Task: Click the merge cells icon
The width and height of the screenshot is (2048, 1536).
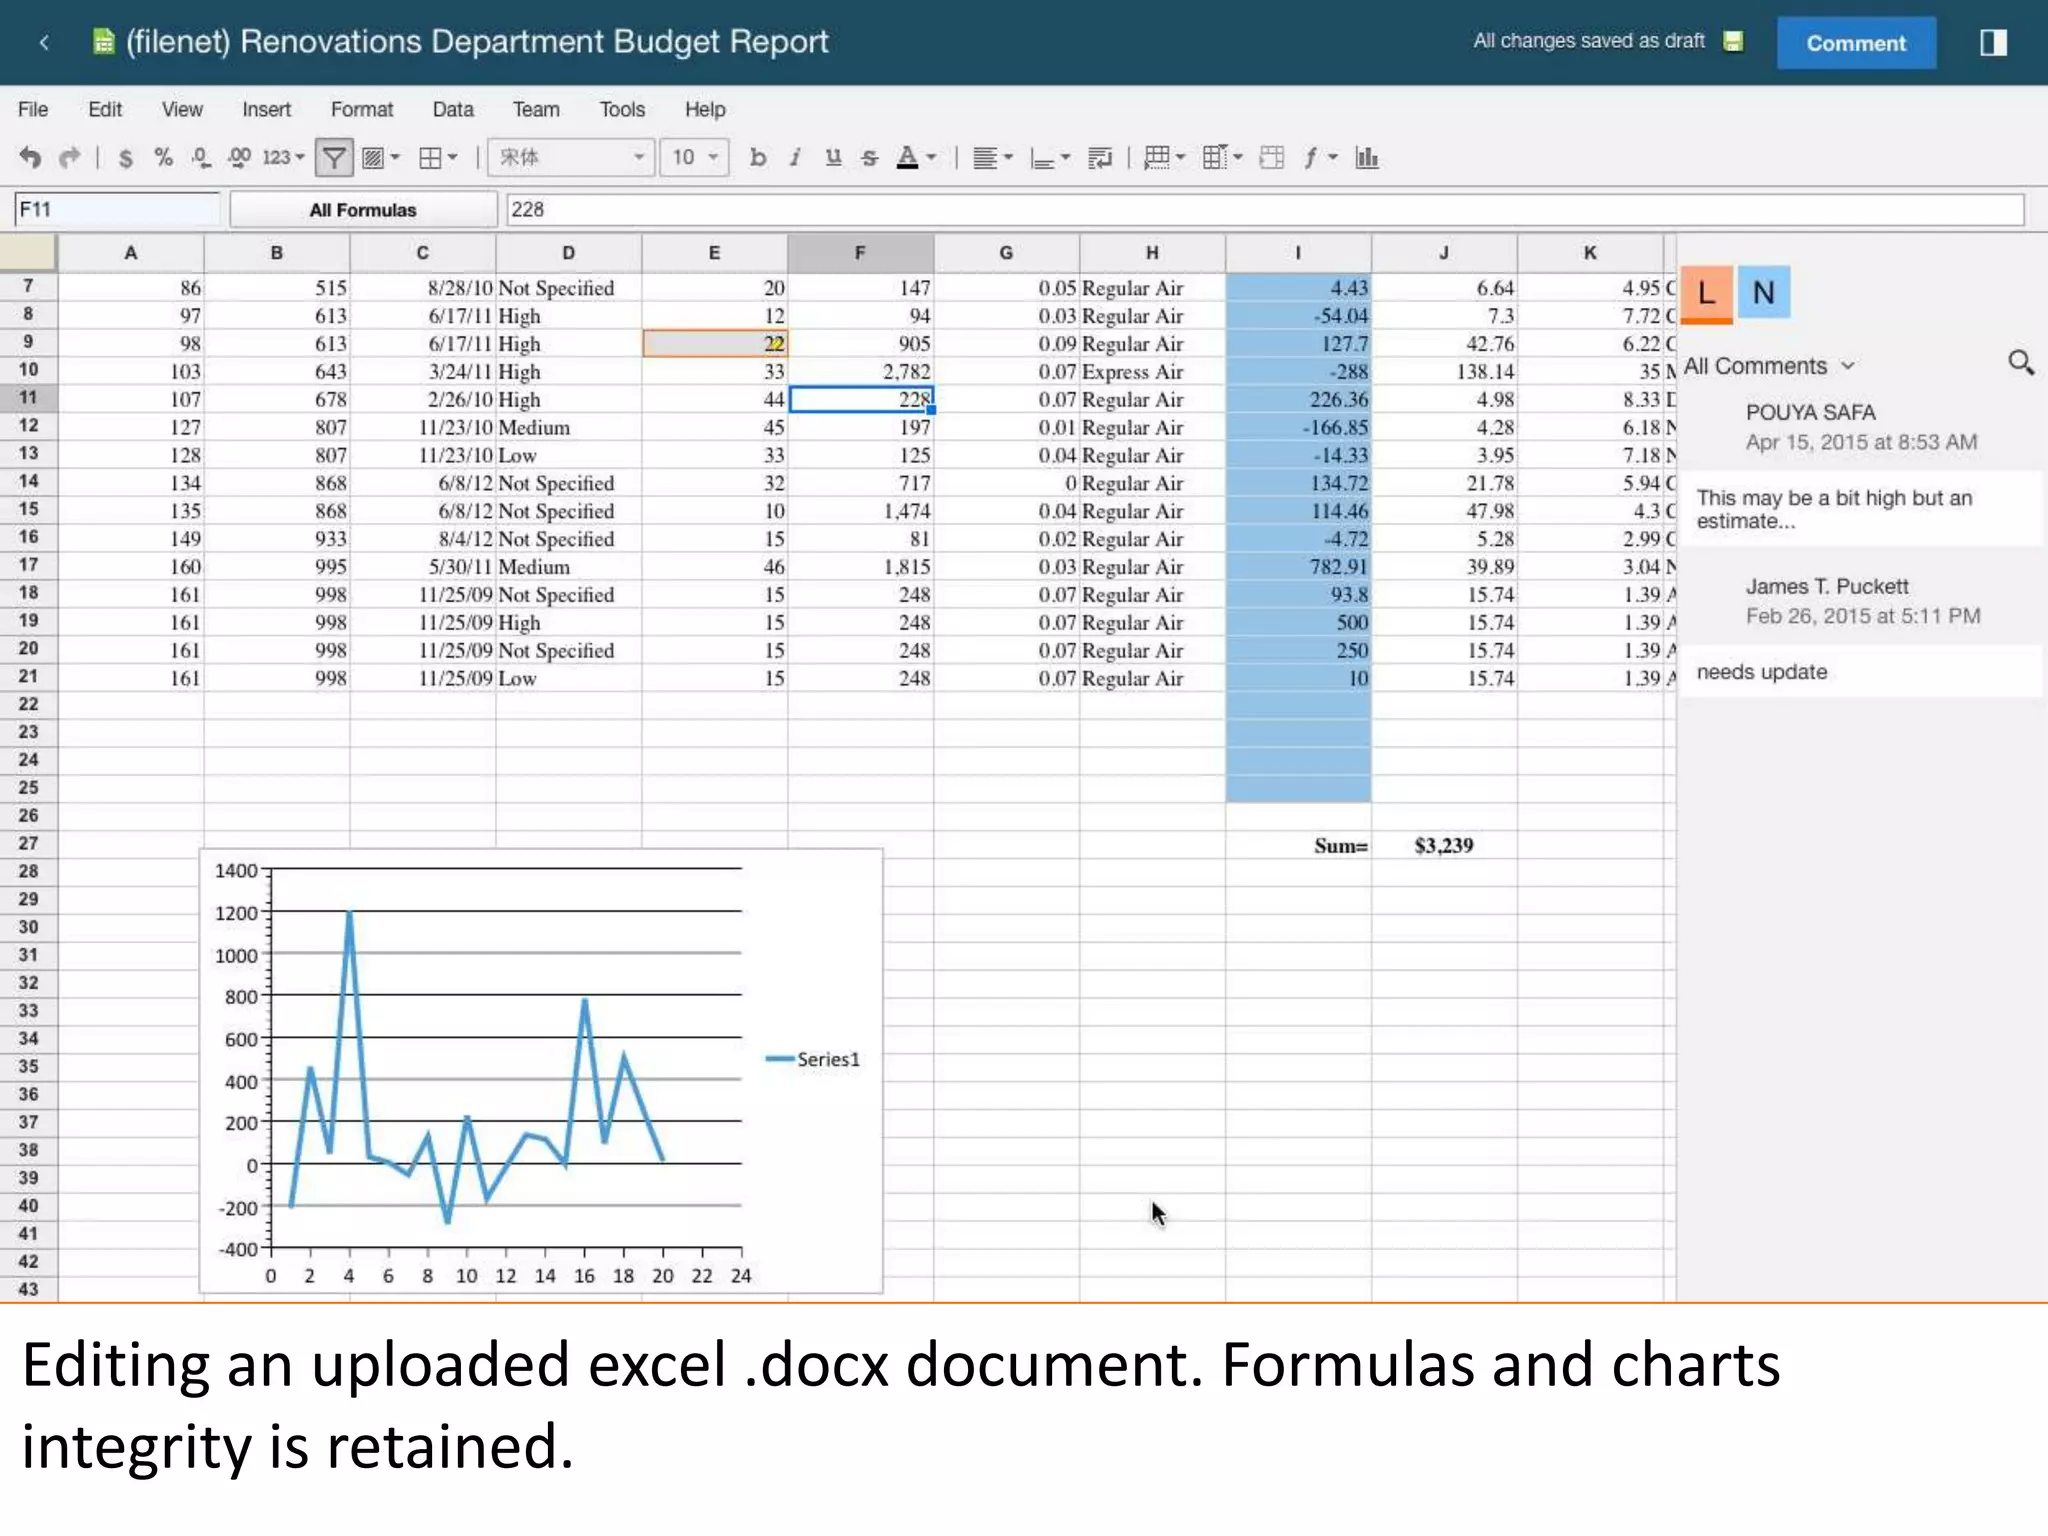Action: pyautogui.click(x=1272, y=157)
